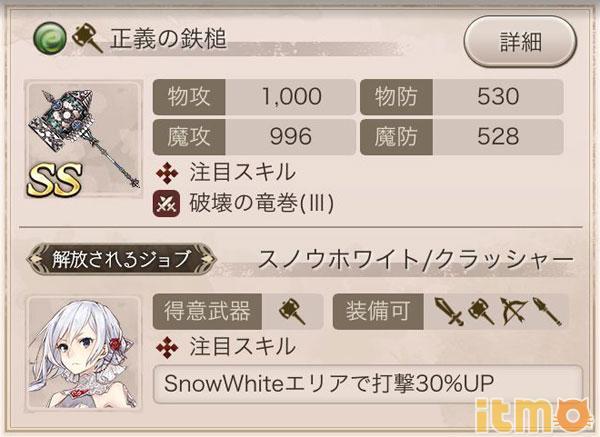This screenshot has width=600, height=437.
Task: Select the hammer icon in 装備可
Action: [x=481, y=312]
